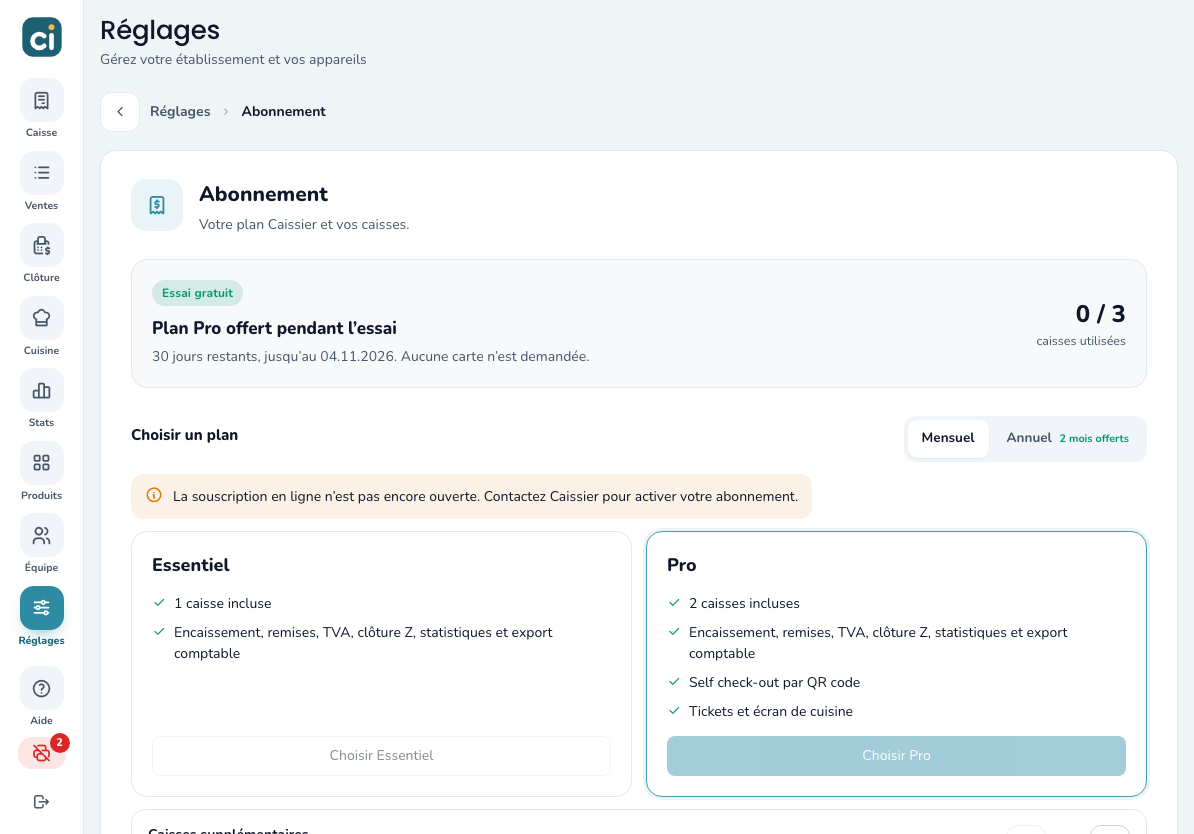Screen dimensions: 1194x834
Task: Click 'Plan Pro offert pendant l'essai' heading
Action: point(274,328)
